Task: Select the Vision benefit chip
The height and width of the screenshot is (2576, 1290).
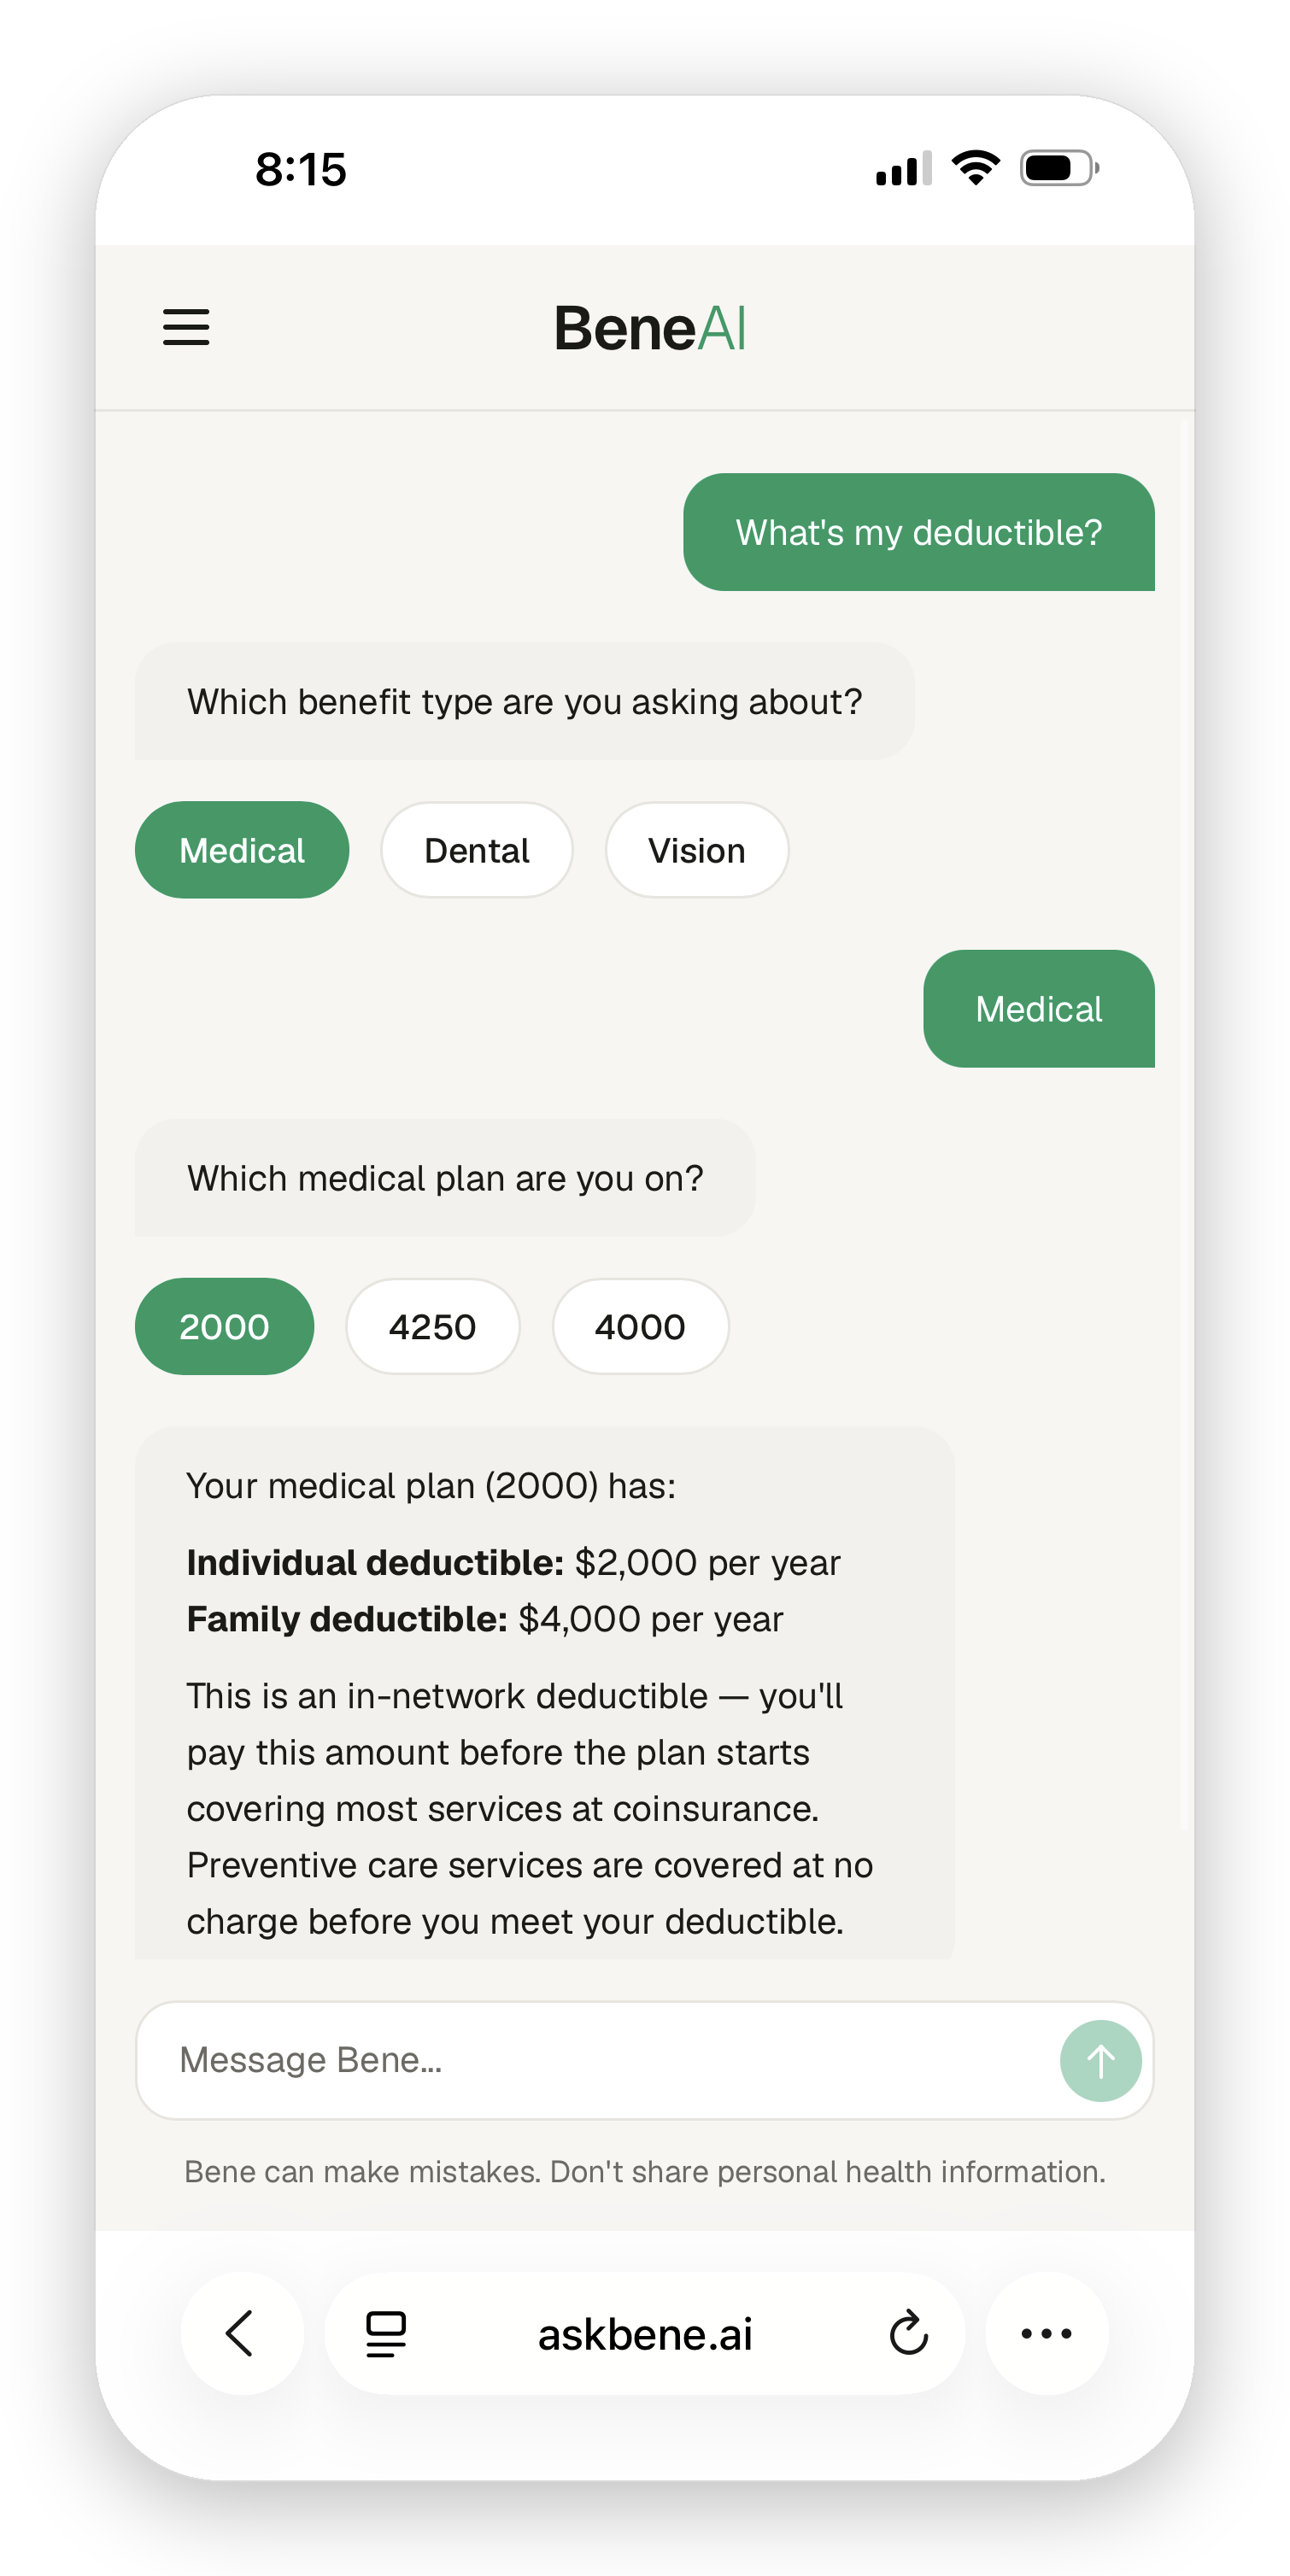Action: [x=697, y=850]
